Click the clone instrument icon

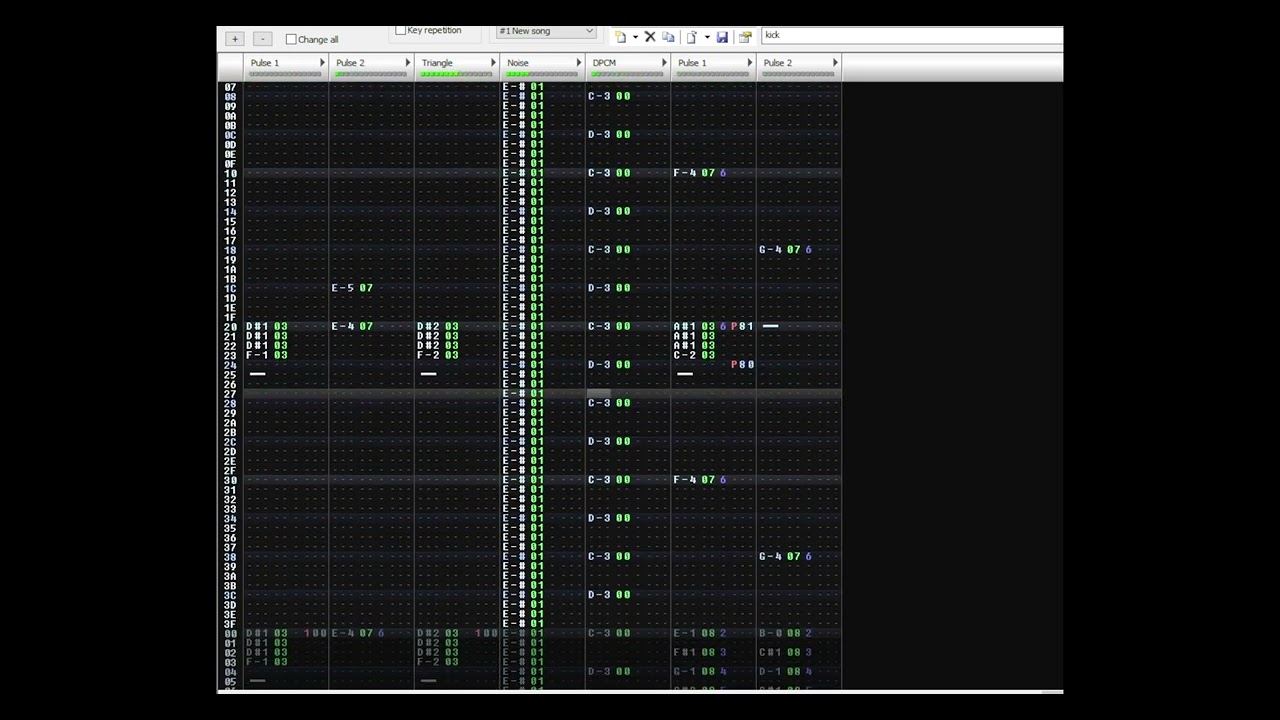pos(668,37)
